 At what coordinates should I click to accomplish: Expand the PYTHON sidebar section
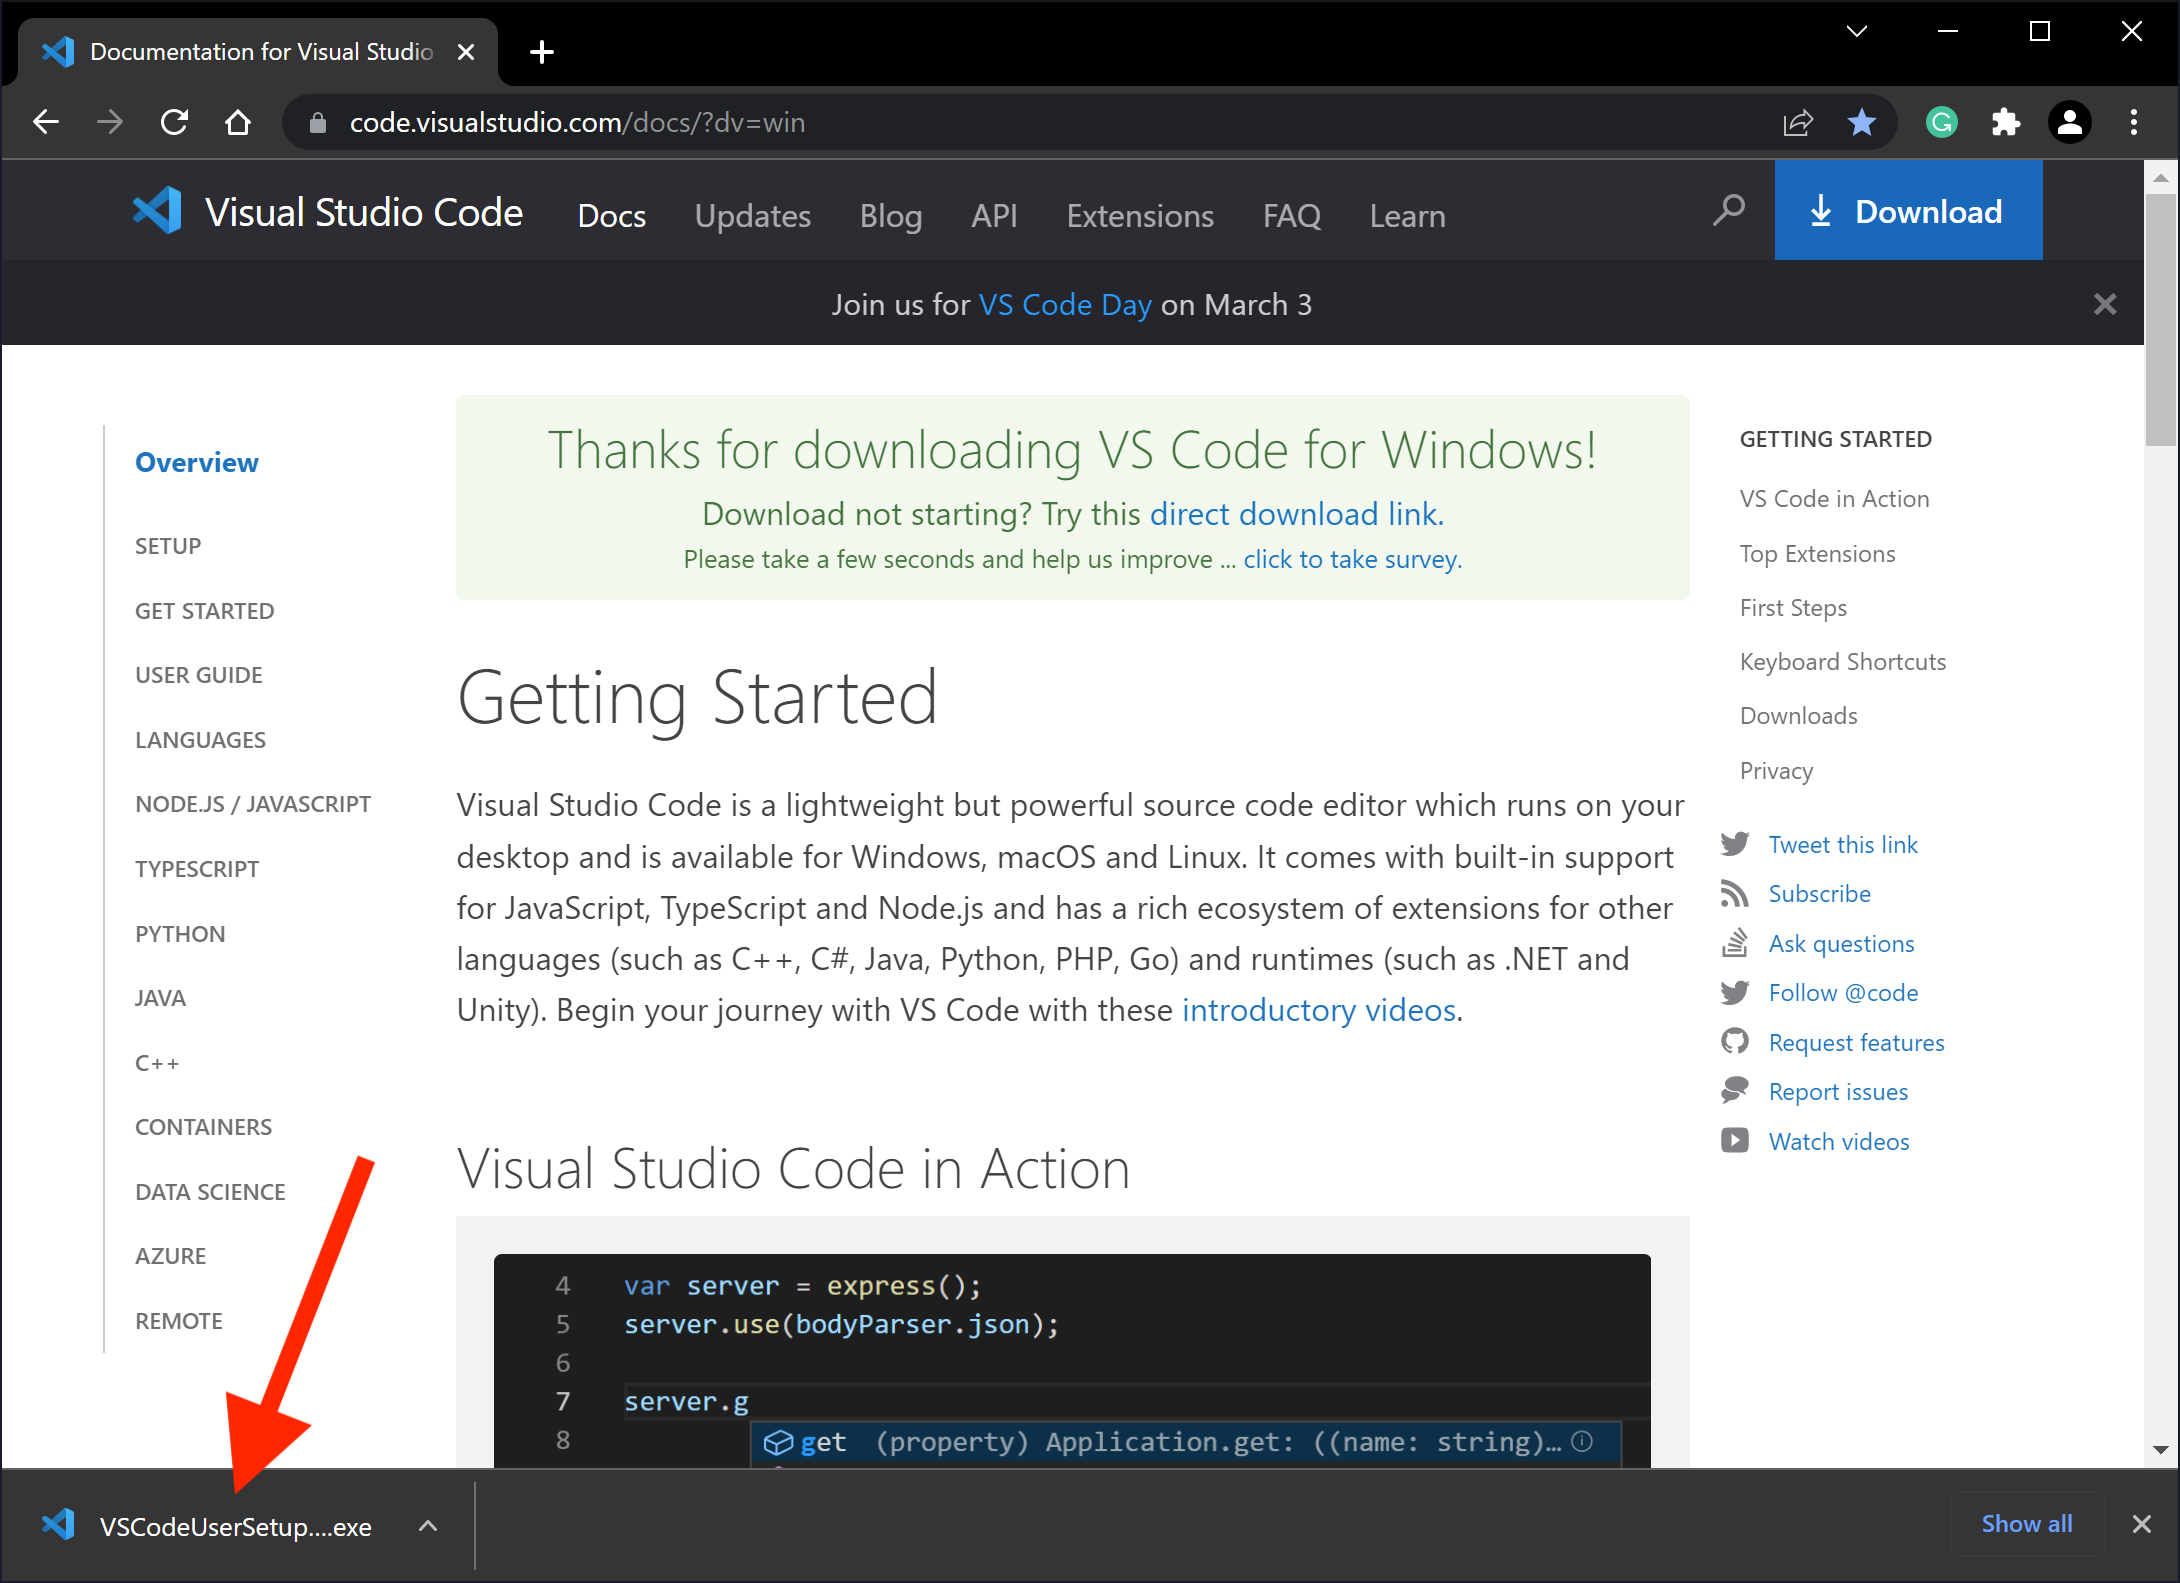click(x=180, y=934)
